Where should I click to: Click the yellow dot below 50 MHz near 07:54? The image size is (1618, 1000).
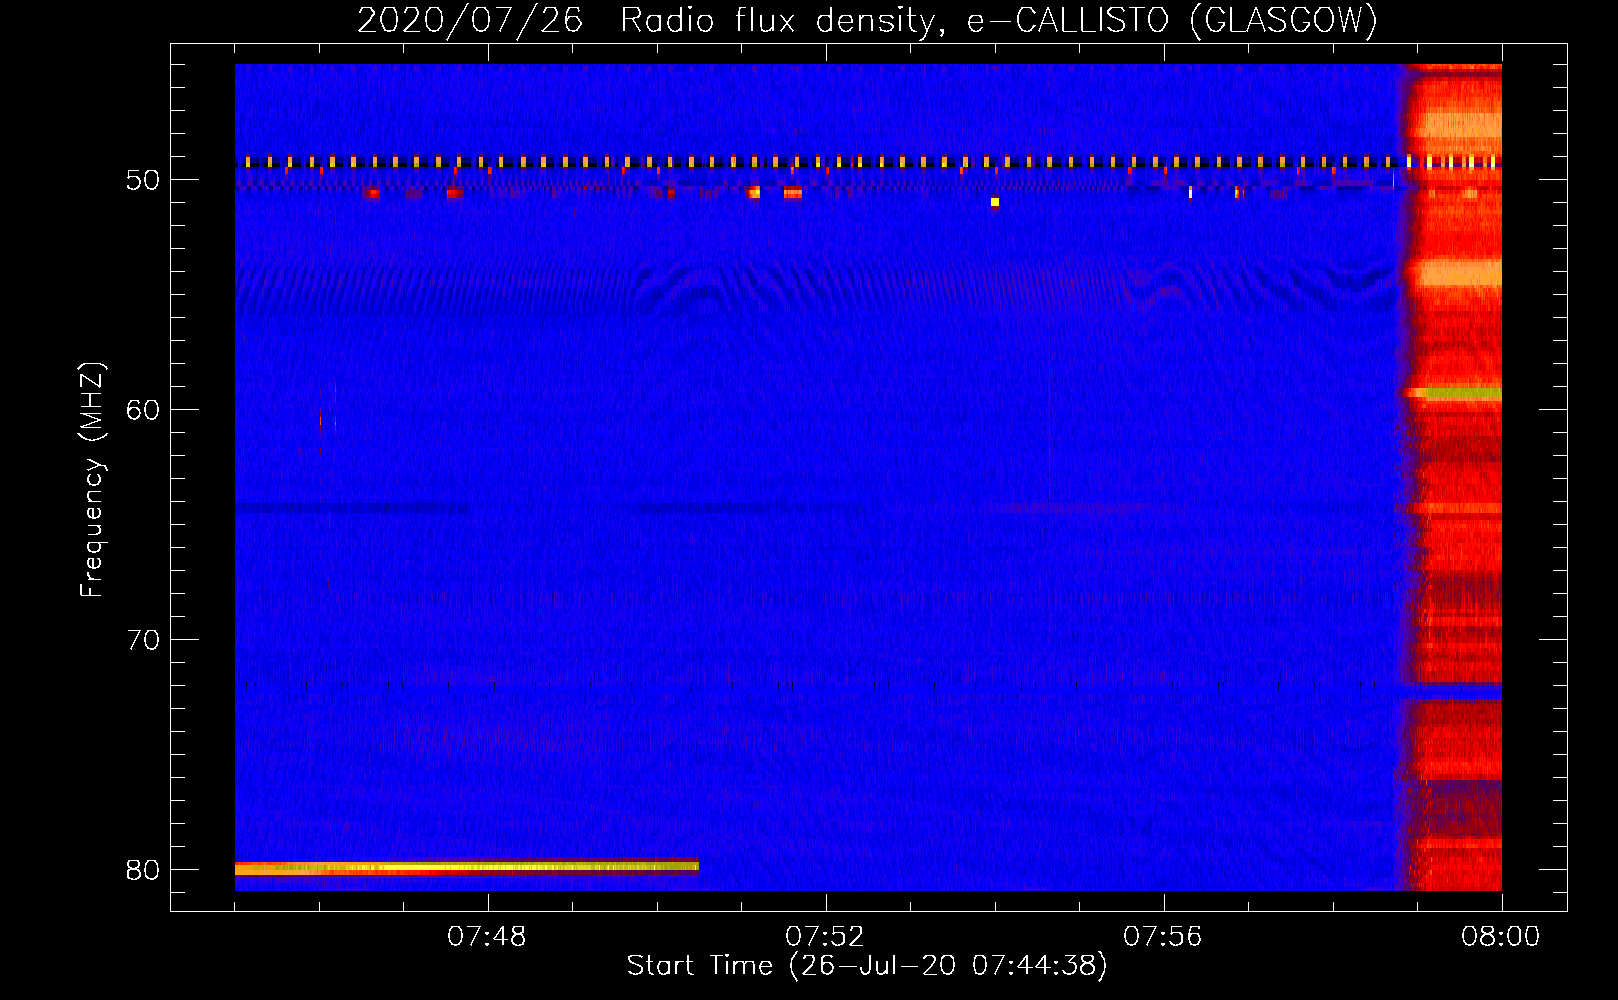(995, 202)
